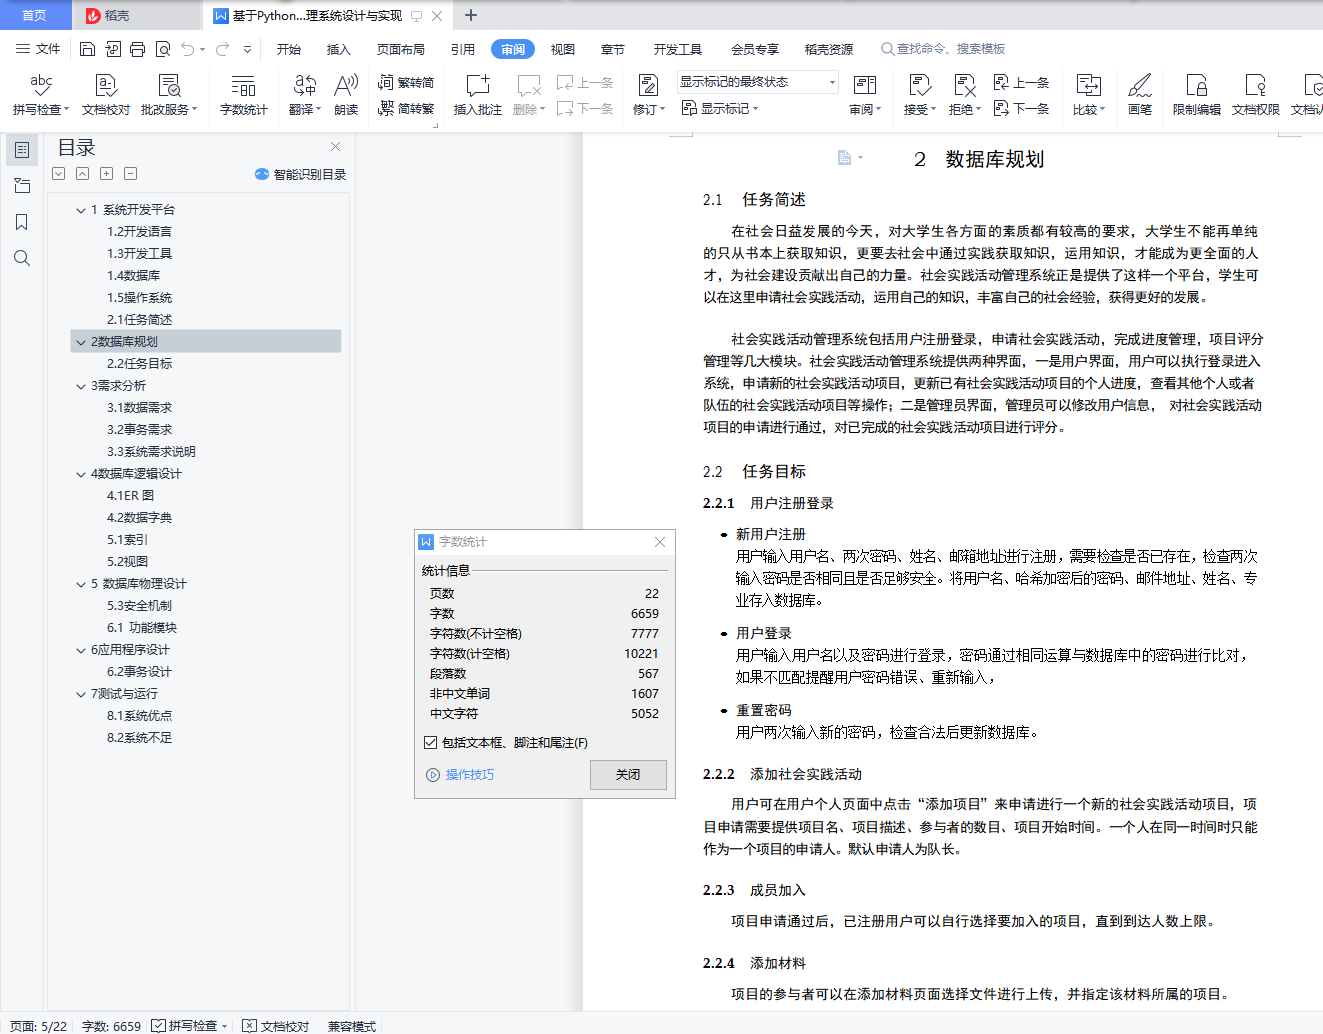Image resolution: width=1323 pixels, height=1034 pixels.
Task: Switch to the 插入 ribbon tab
Action: point(339,49)
